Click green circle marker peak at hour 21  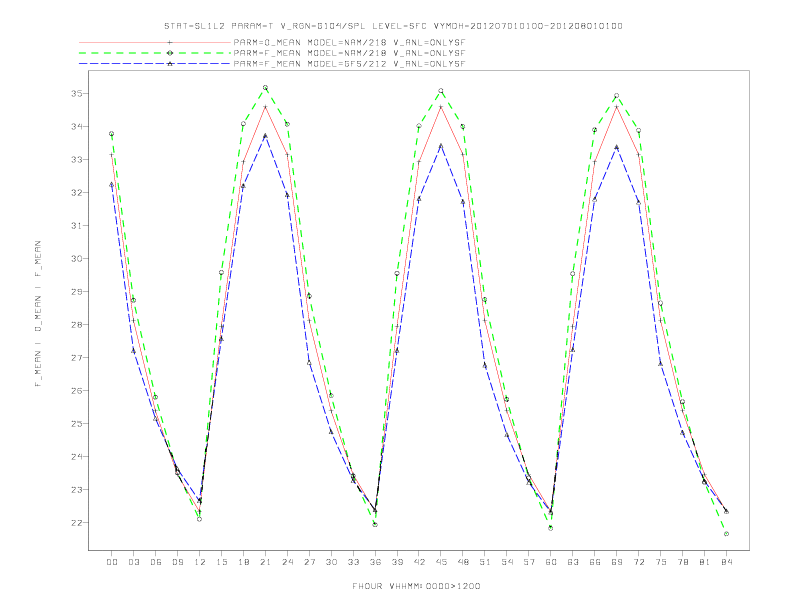[x=265, y=88]
